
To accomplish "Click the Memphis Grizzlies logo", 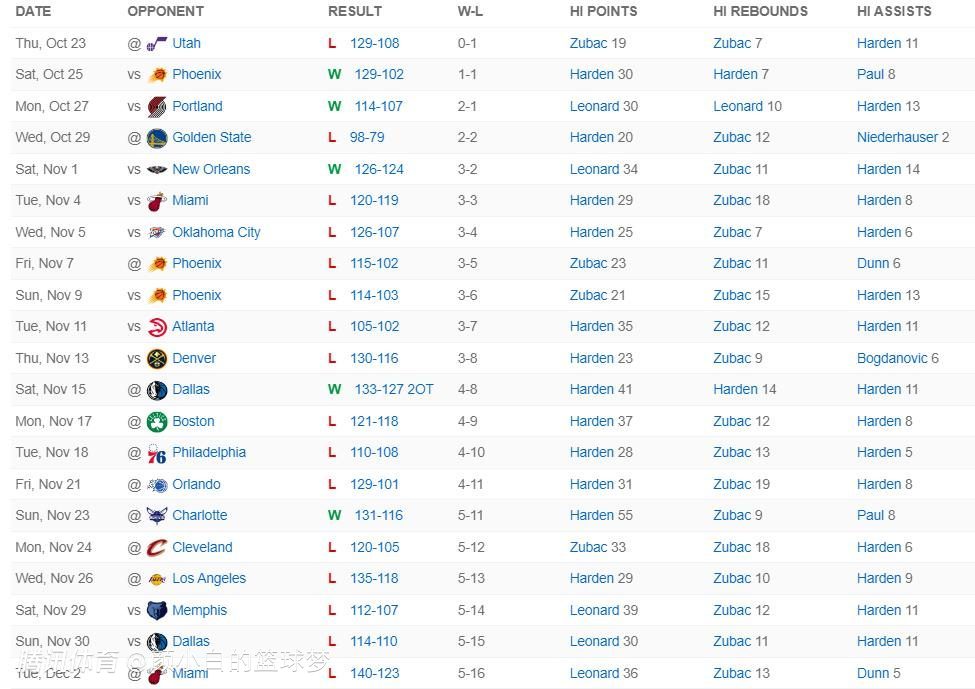I will tap(157, 610).
